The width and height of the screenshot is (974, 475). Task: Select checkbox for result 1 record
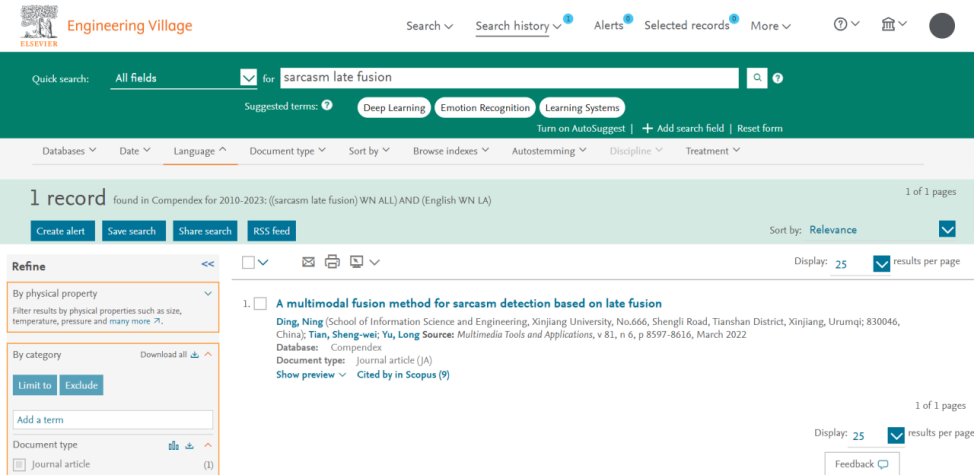[x=261, y=304]
